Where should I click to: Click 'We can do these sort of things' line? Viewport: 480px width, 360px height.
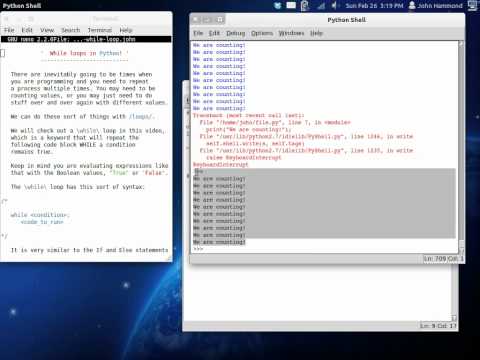pyautogui.click(x=83, y=116)
